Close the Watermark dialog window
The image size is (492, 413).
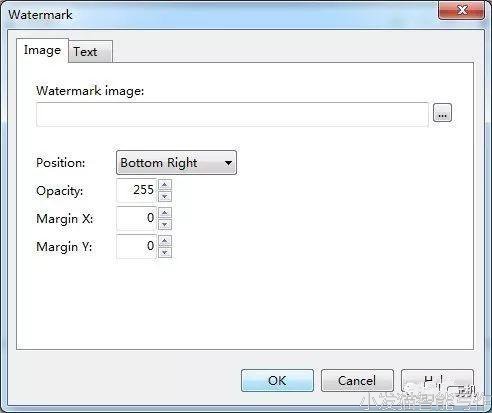(x=462, y=10)
